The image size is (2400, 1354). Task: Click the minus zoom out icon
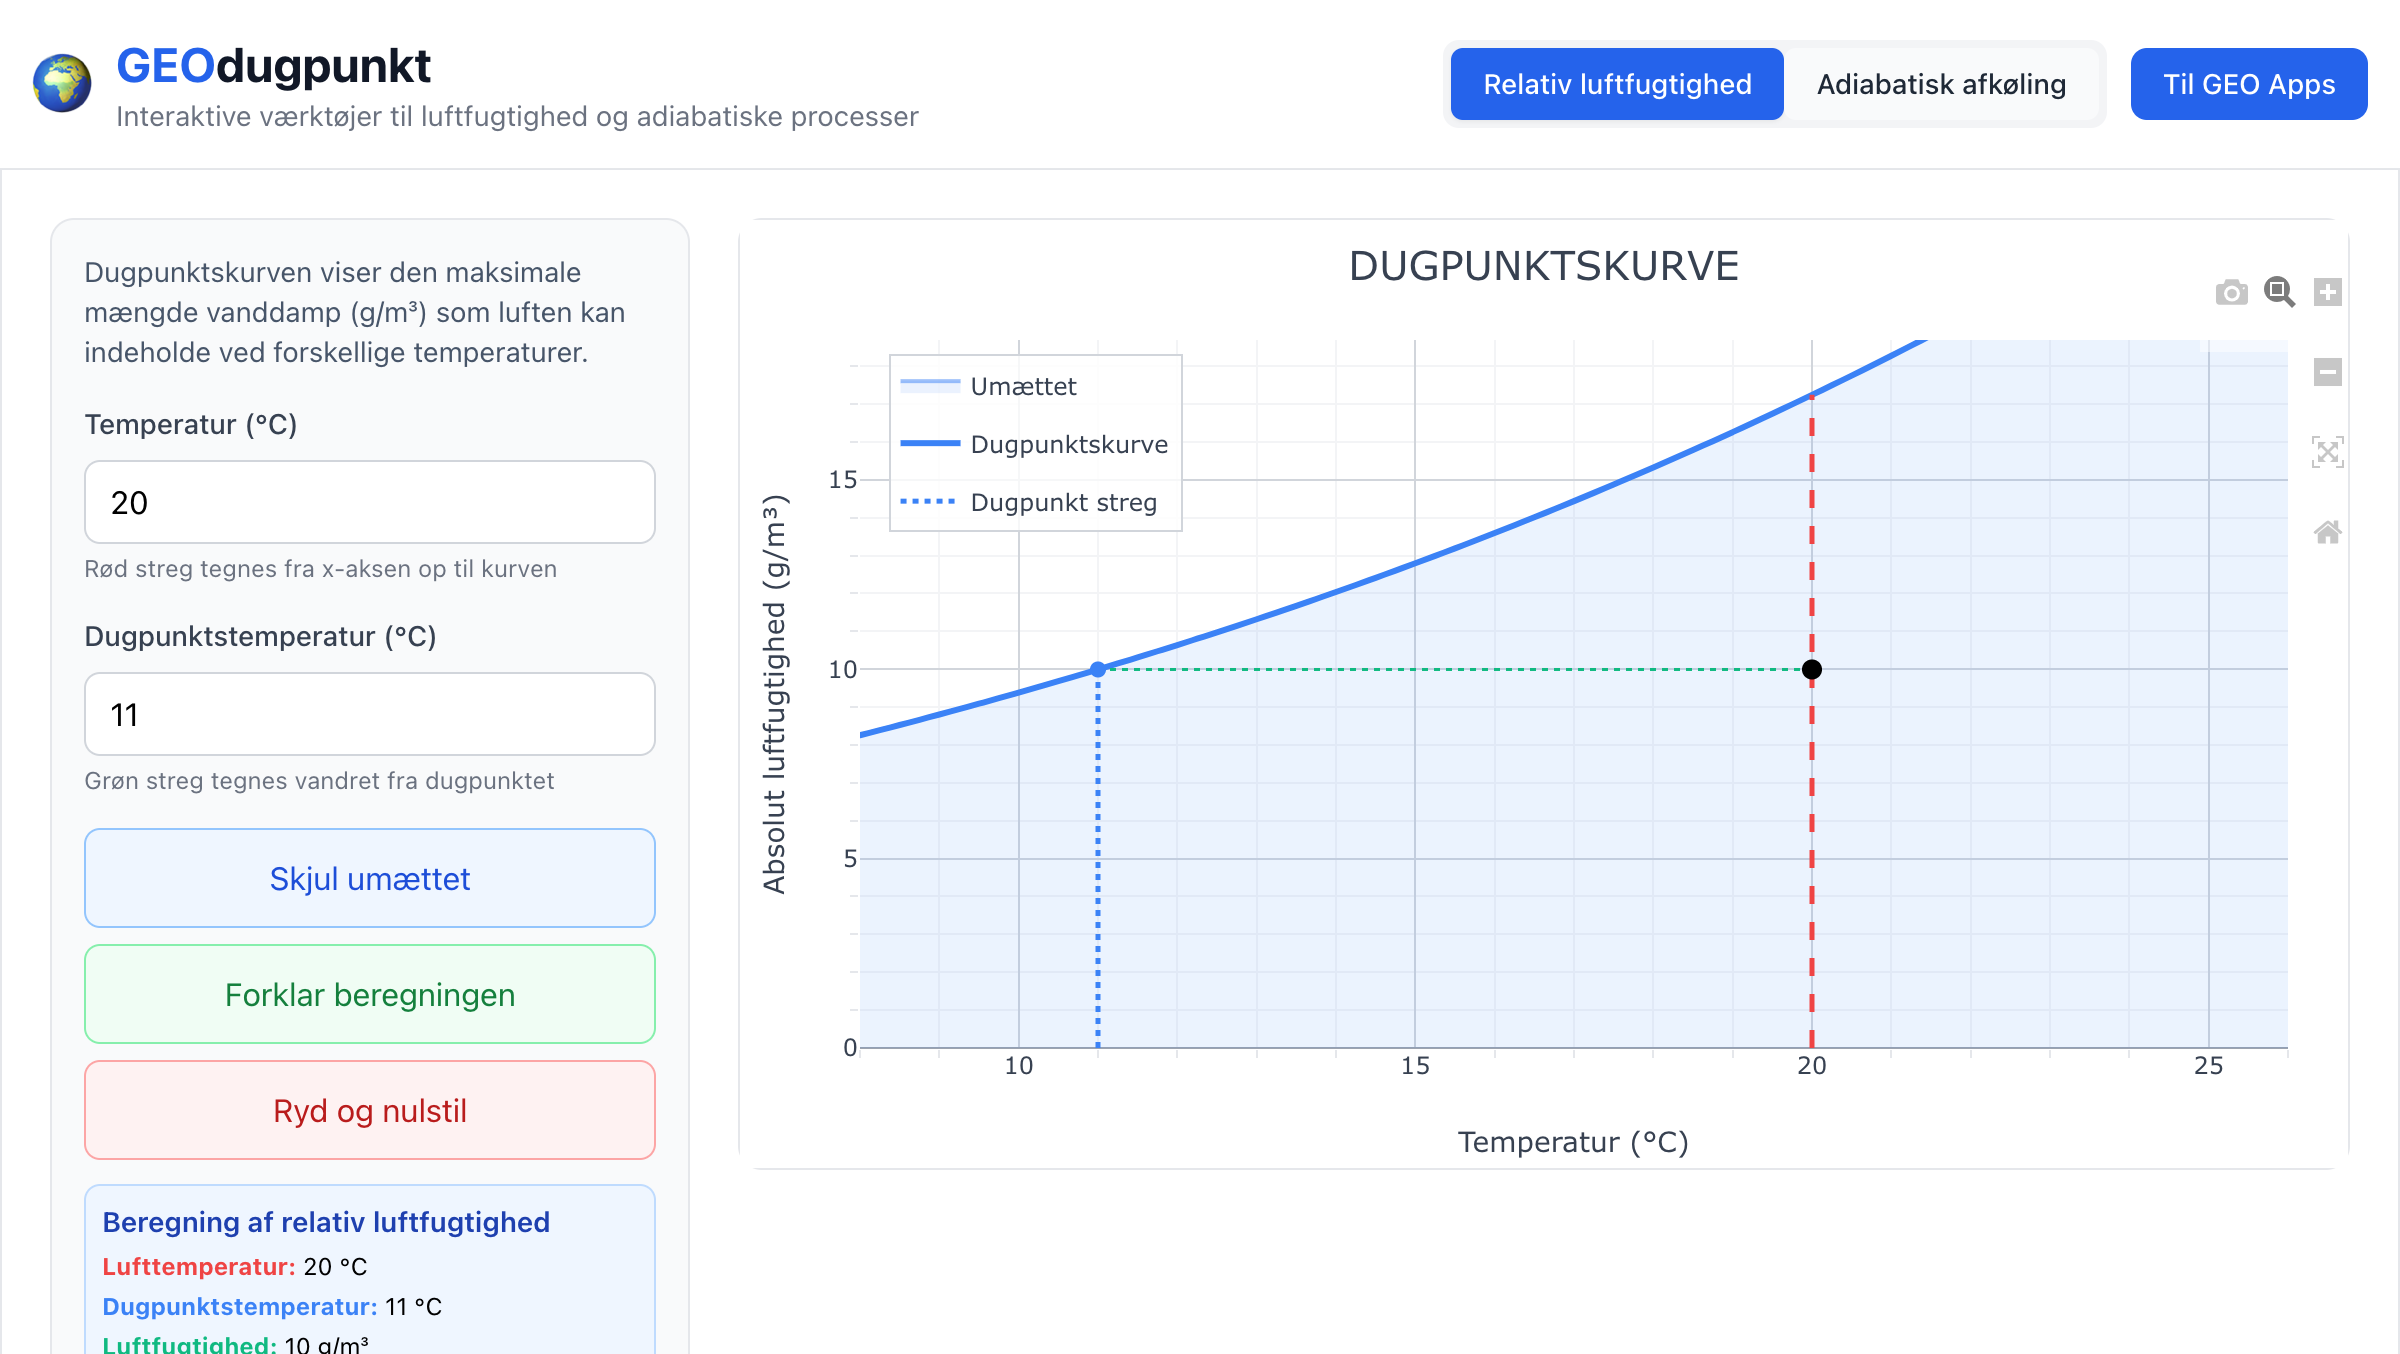point(2327,372)
